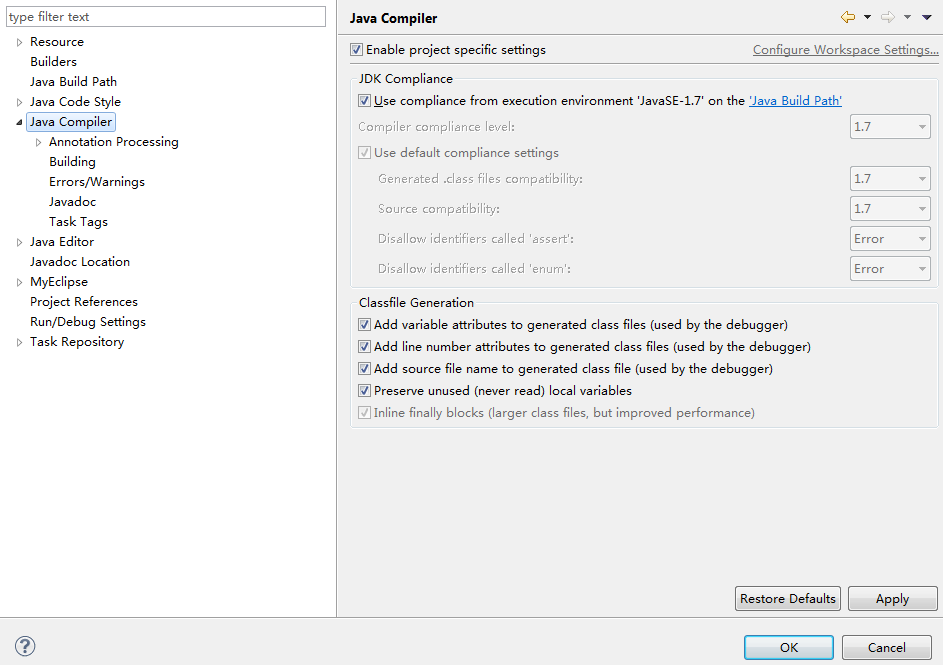This screenshot has width=943, height=665.
Task: Select Java Build Path in sidebar
Action: 73,82
